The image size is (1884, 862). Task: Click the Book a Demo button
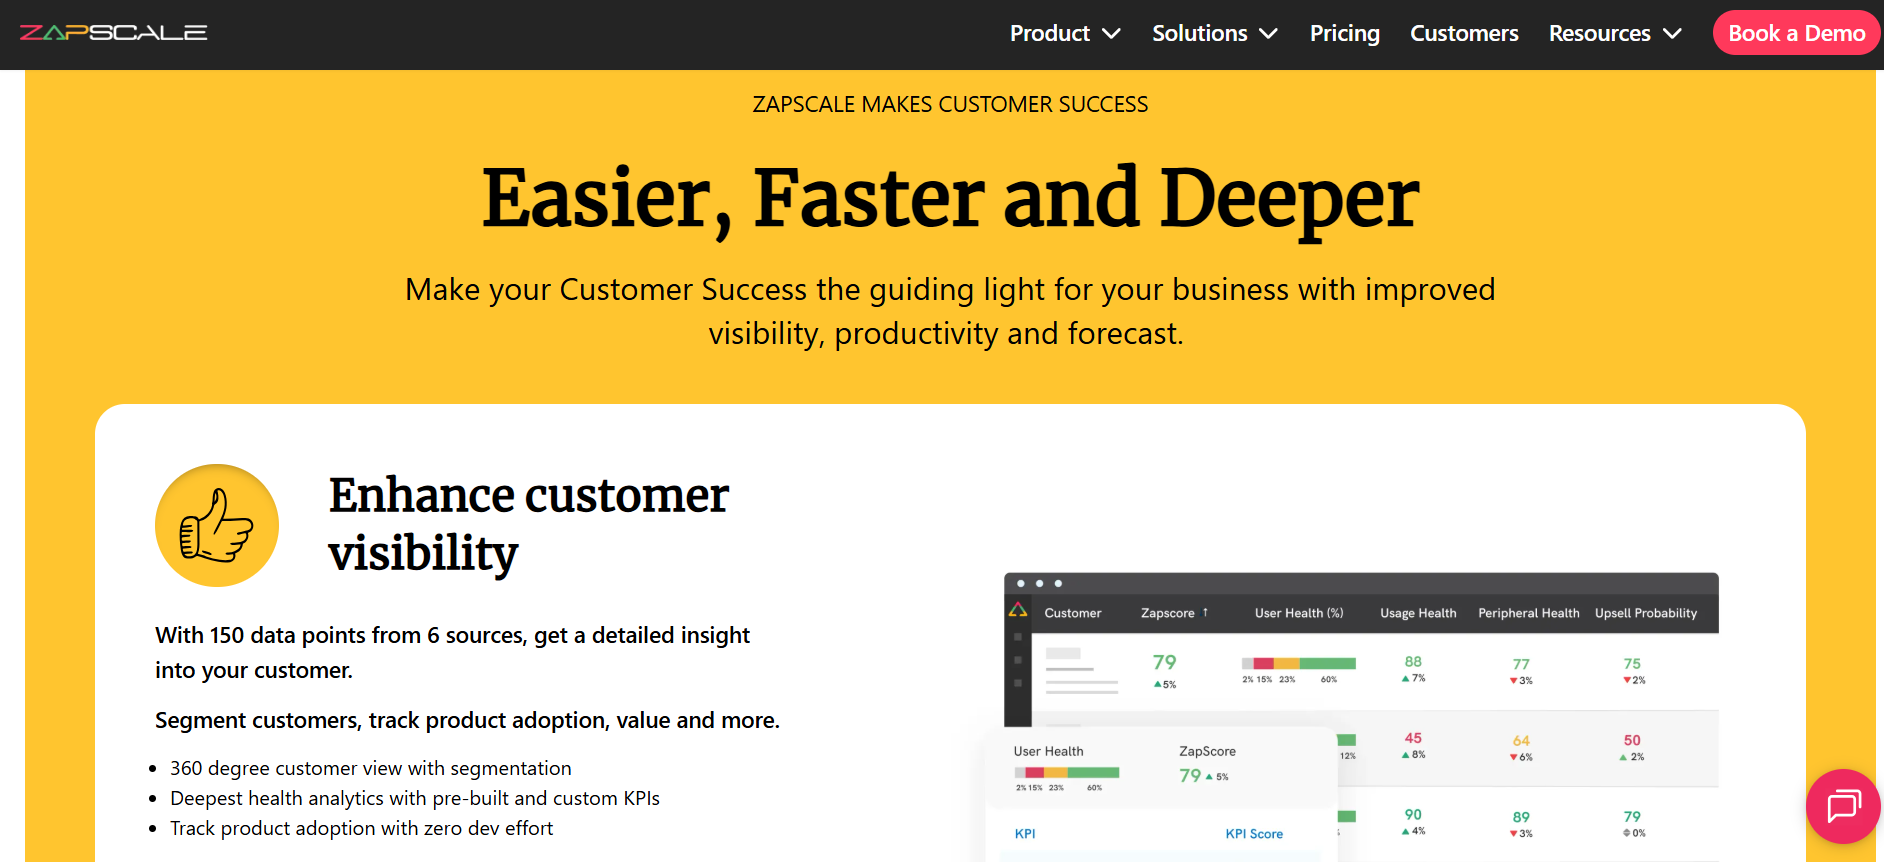pos(1796,33)
